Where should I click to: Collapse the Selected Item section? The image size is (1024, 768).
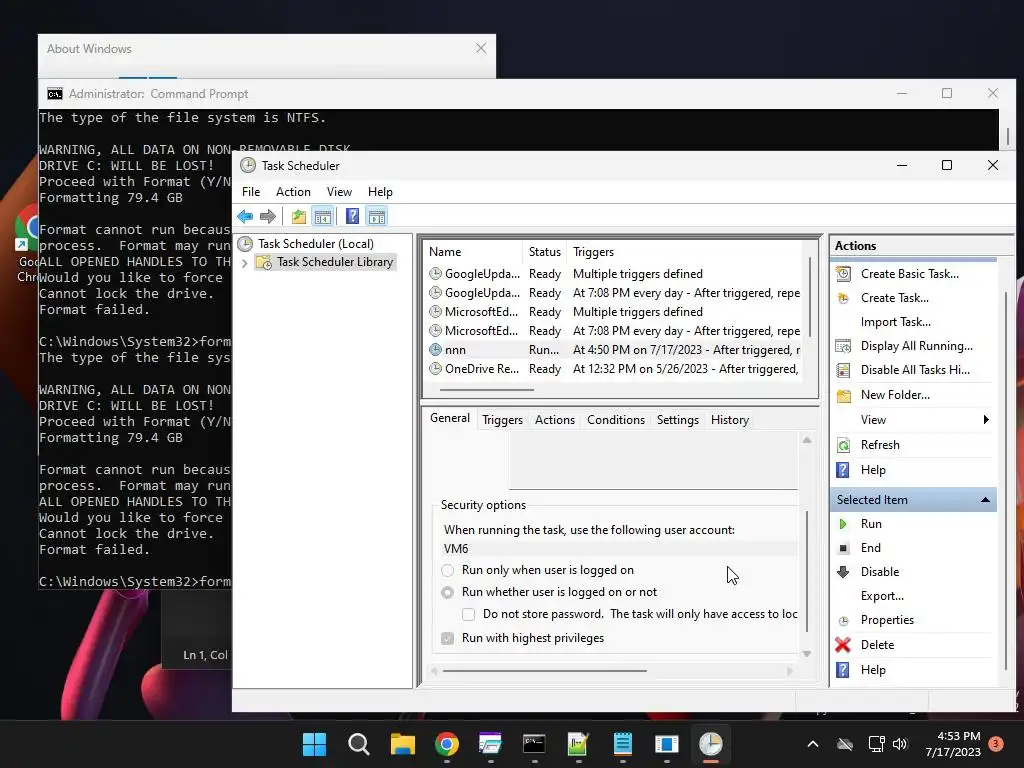tap(985, 500)
